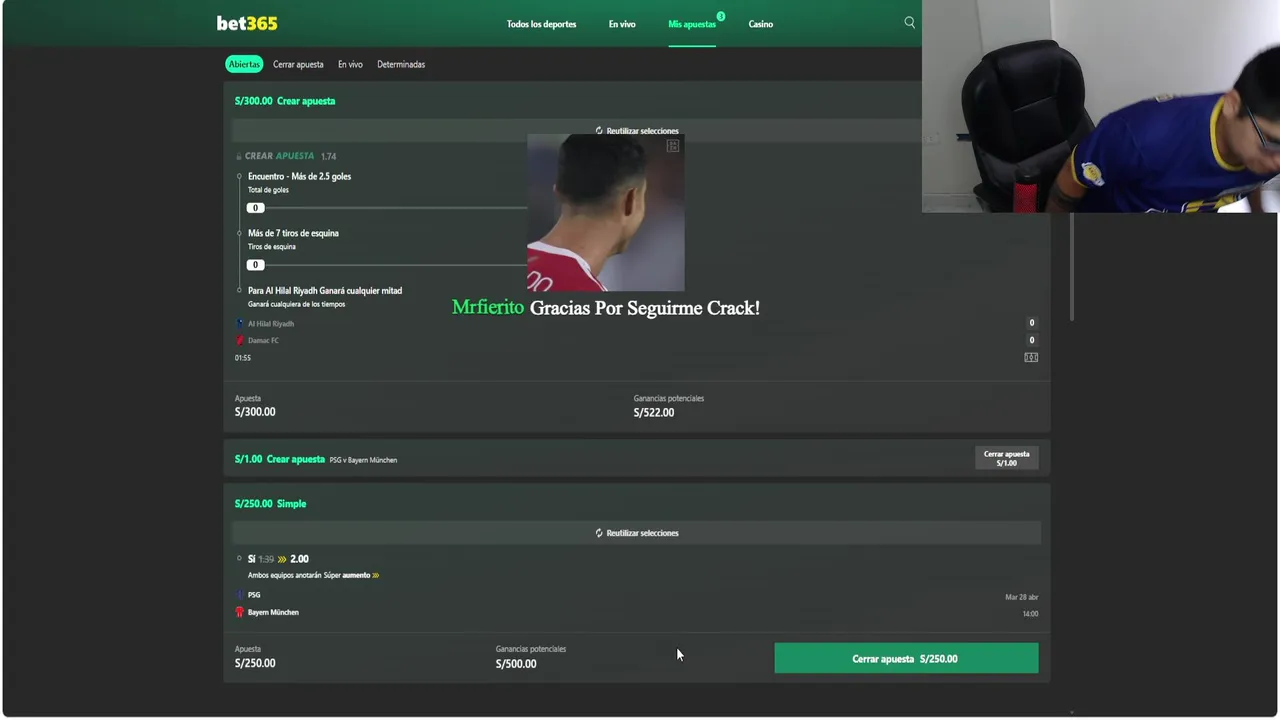1280x720 pixels.
Task: Select the Abiertas tab
Action: (244, 64)
